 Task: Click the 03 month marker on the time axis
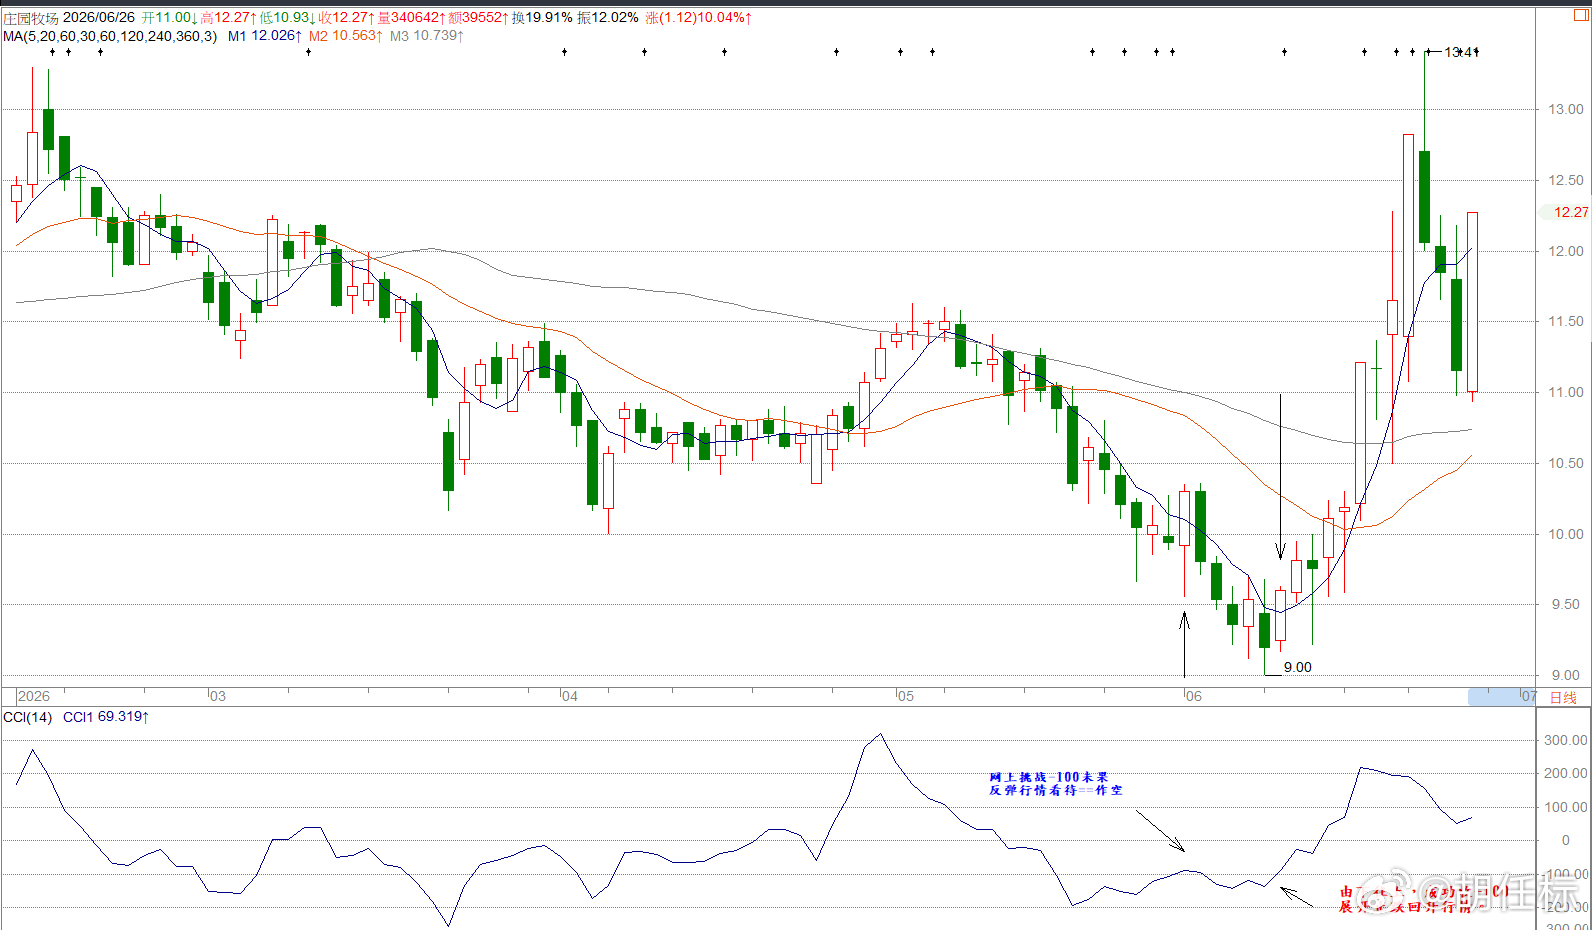coord(218,696)
